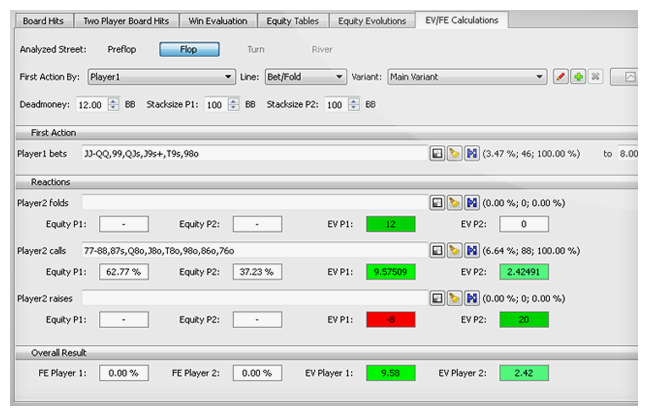This screenshot has width=648, height=416.
Task: Open range selector for Player2 folds row
Action: pos(437,203)
